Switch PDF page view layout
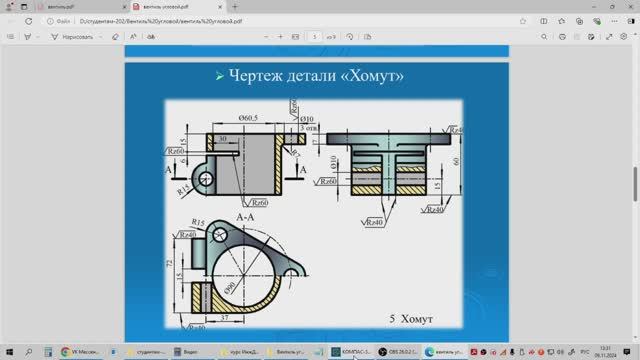 tap(367, 37)
